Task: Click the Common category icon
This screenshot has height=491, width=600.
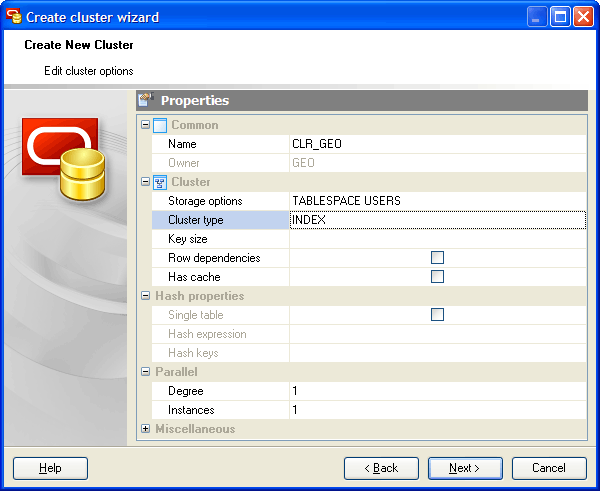Action: [160, 125]
